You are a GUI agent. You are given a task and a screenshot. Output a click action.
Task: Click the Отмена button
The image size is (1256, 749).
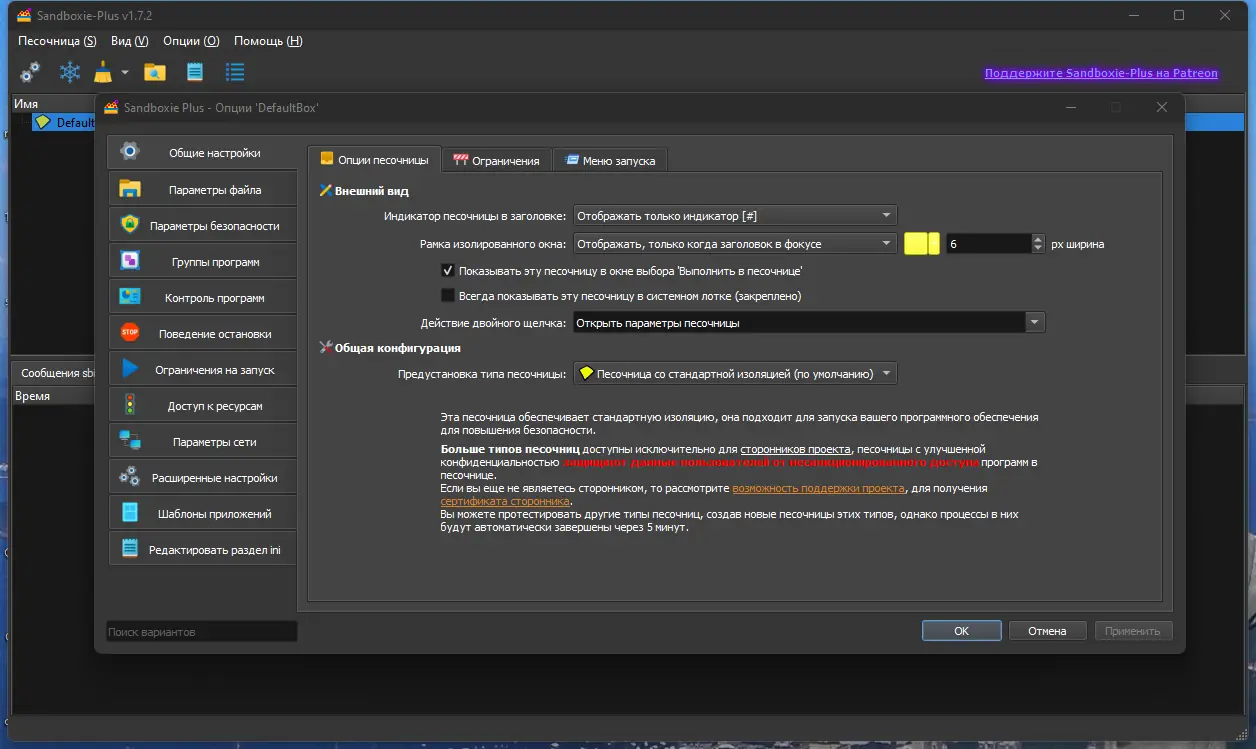pos(1048,631)
